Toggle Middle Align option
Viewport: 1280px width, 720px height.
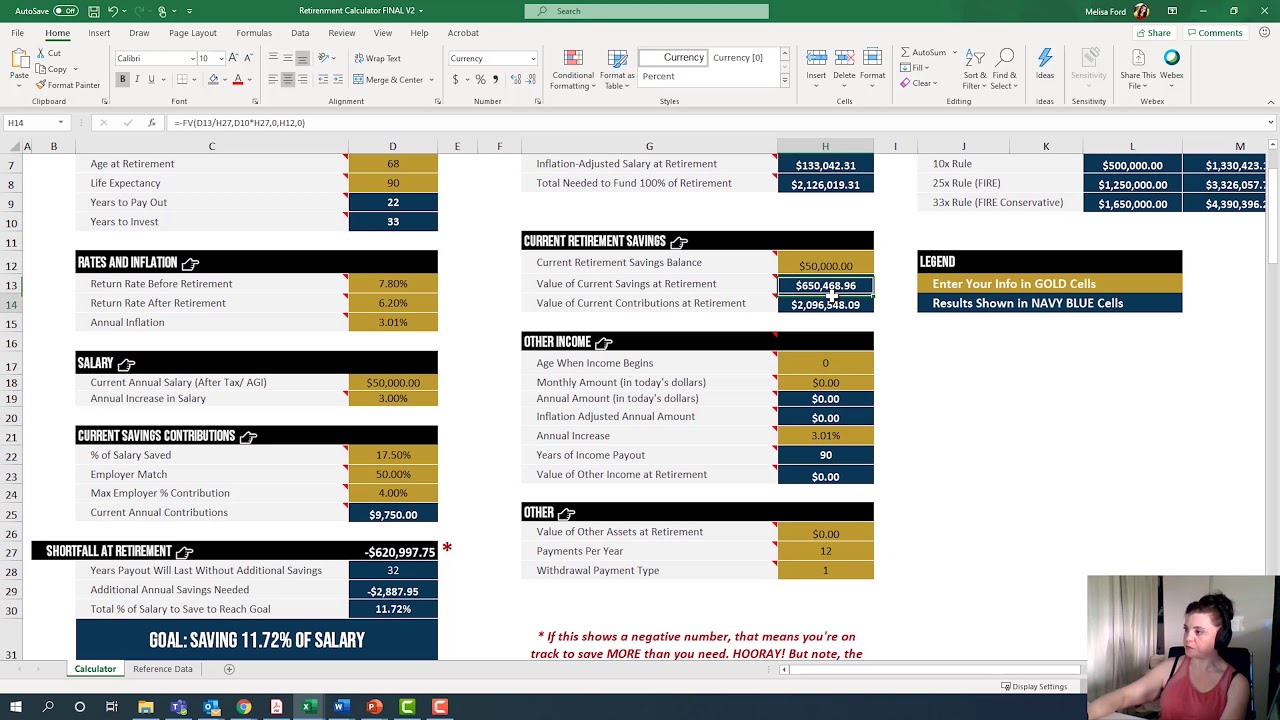point(288,58)
